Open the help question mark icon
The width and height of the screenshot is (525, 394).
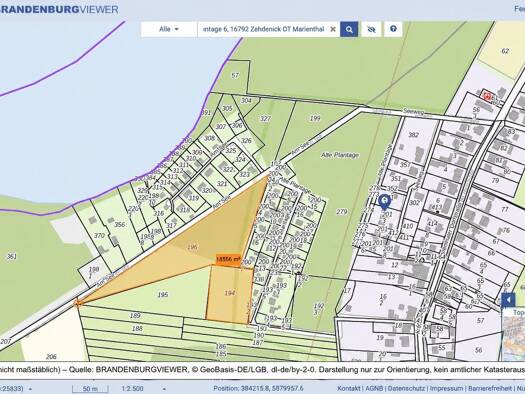tap(393, 29)
